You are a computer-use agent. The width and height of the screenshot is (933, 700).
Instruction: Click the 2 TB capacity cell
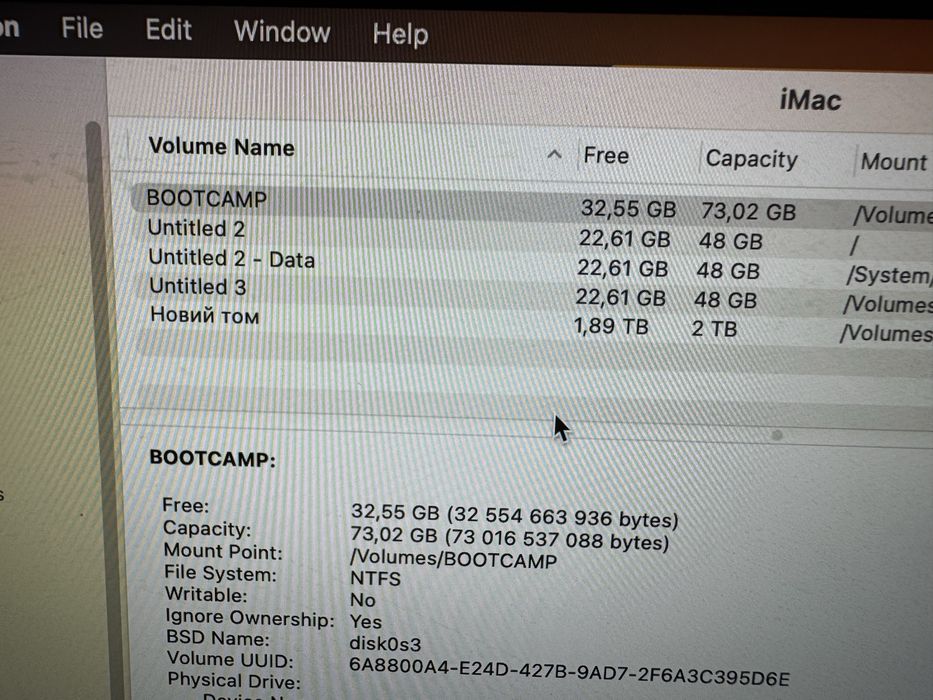tap(714, 328)
